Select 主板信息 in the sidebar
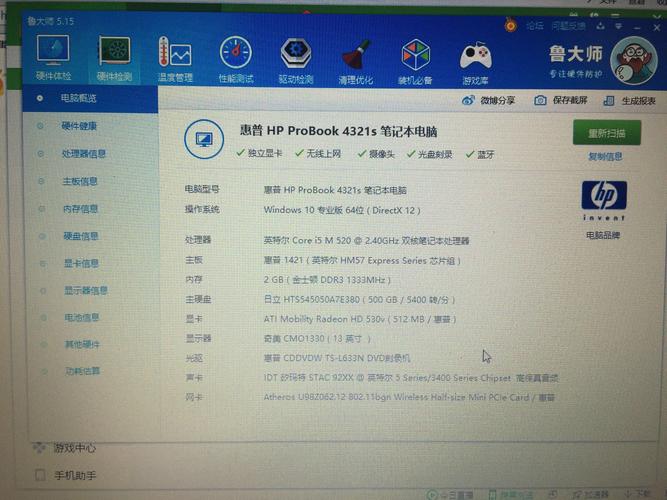 point(80,181)
